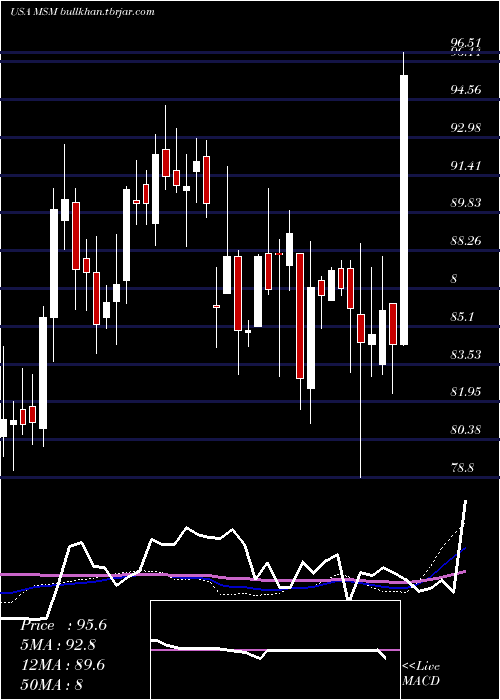Click the 'USA MSM bullkhan.tbrjar.com' header text
Screen dimensions: 500x700
[82, 12]
